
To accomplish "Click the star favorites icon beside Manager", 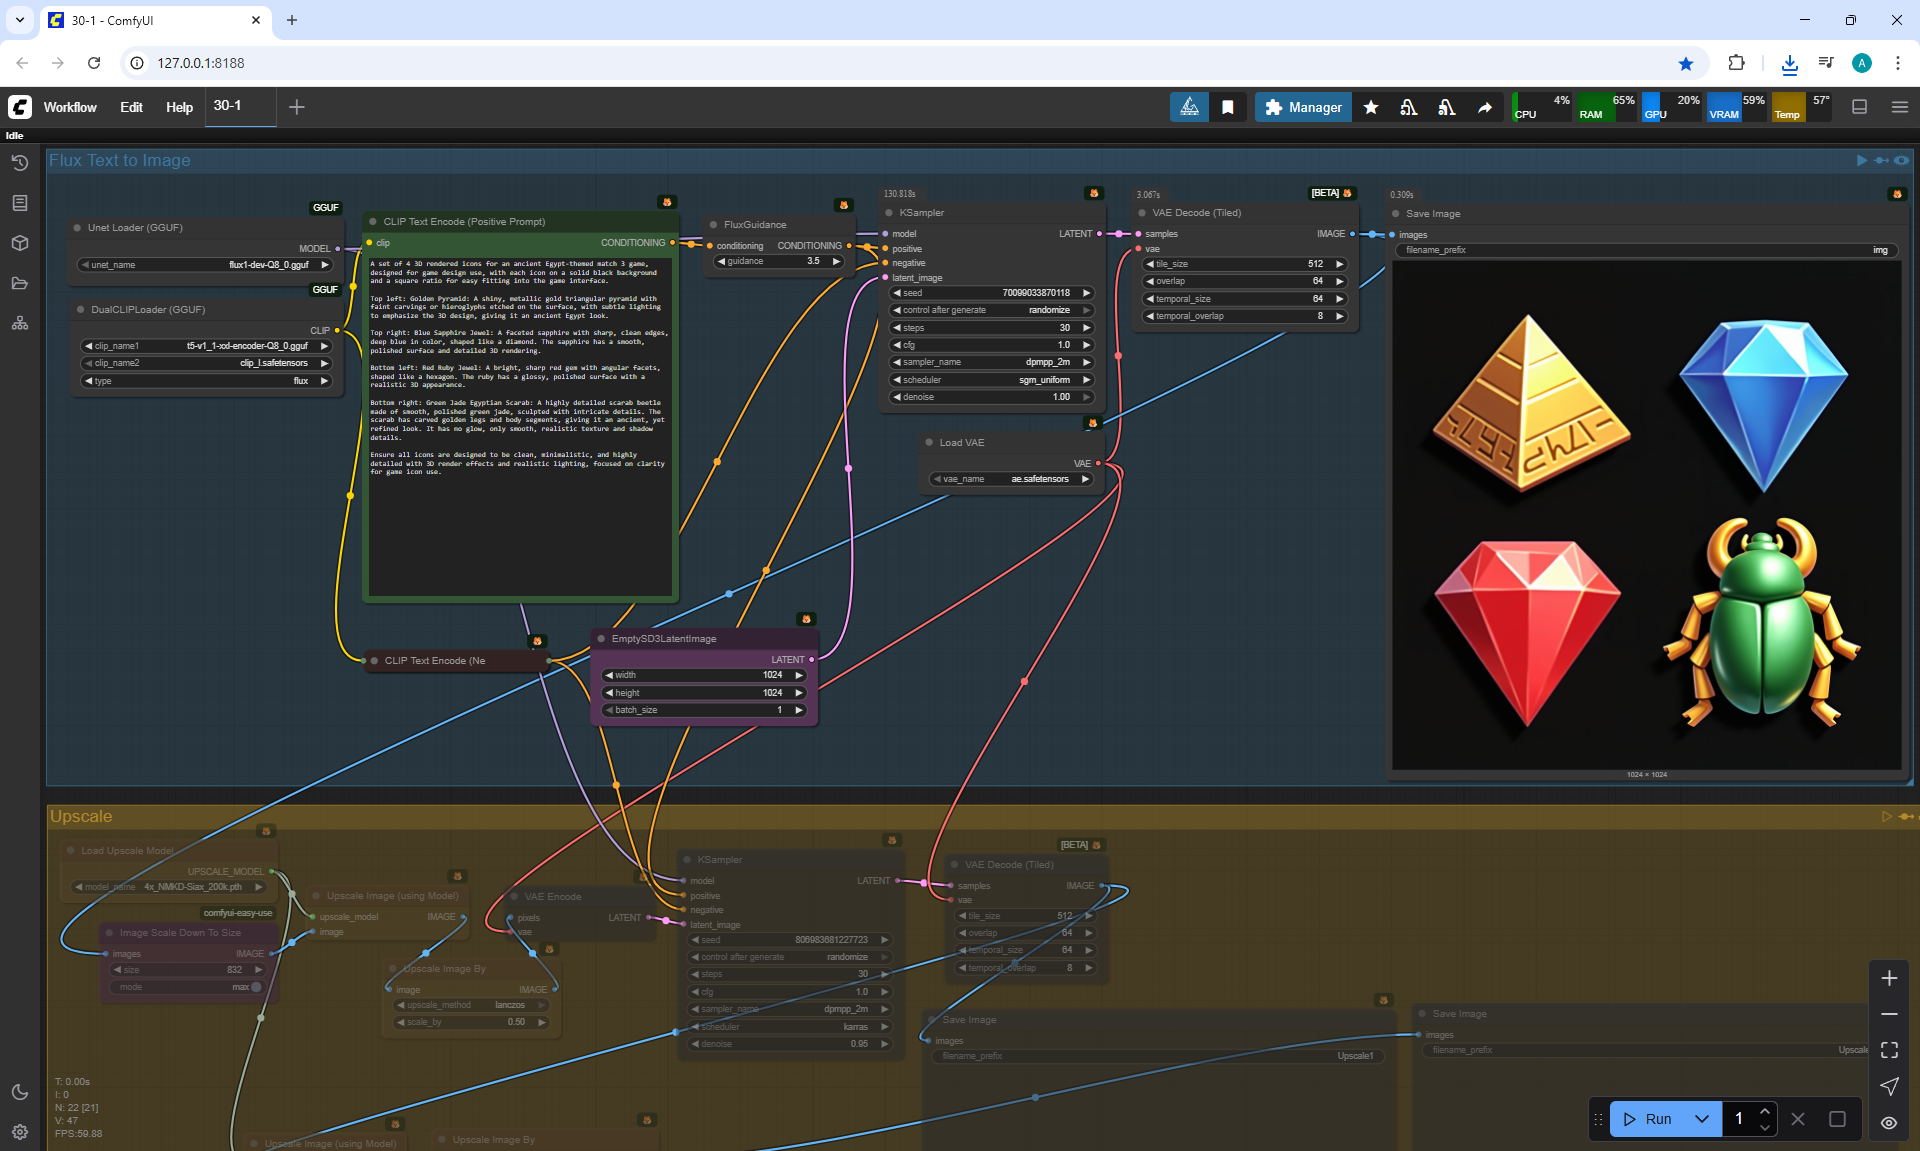I will click(1371, 107).
